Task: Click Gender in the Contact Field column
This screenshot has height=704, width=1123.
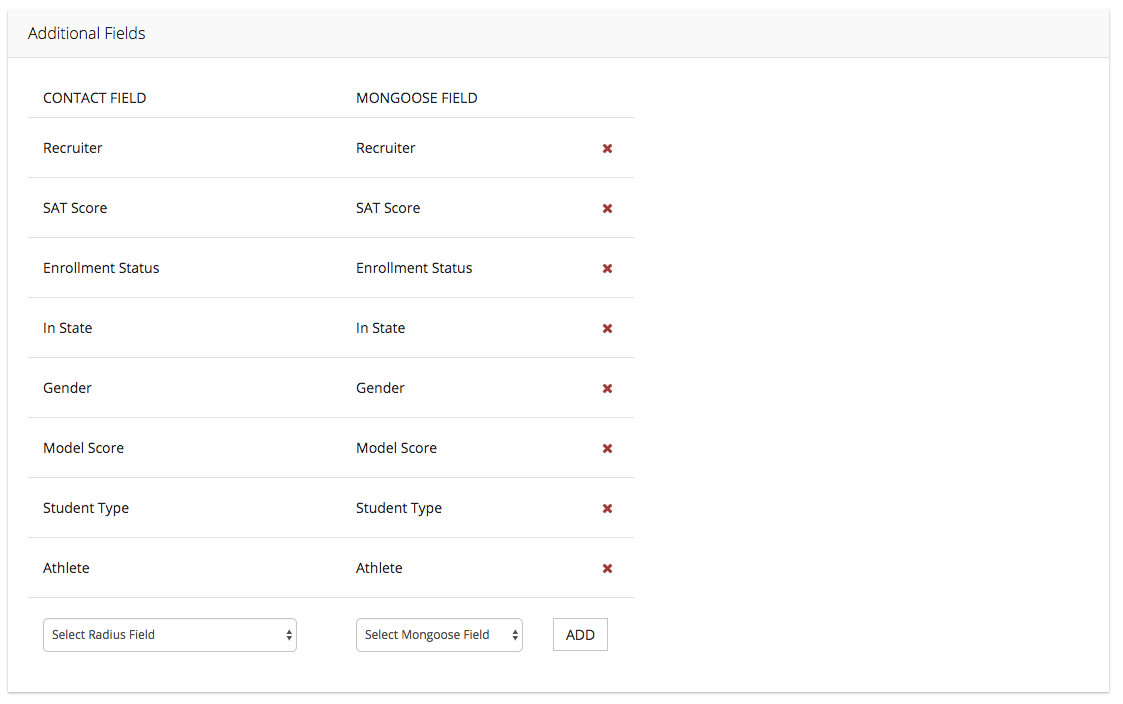Action: [x=67, y=388]
